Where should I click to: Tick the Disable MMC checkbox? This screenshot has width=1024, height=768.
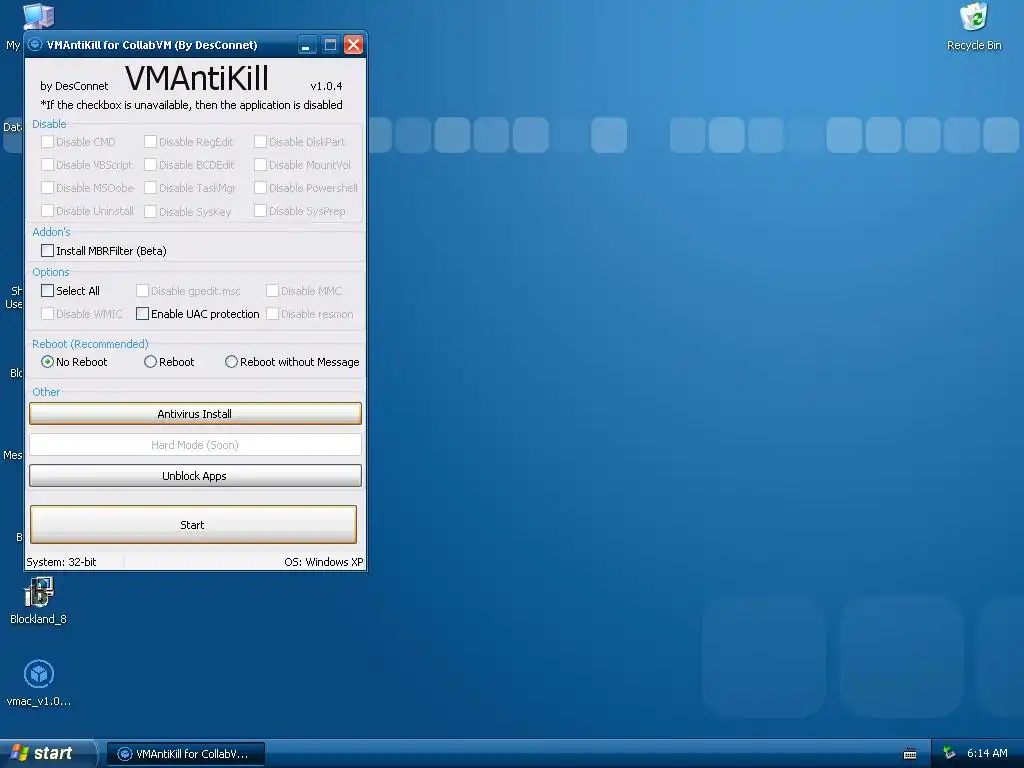point(272,291)
